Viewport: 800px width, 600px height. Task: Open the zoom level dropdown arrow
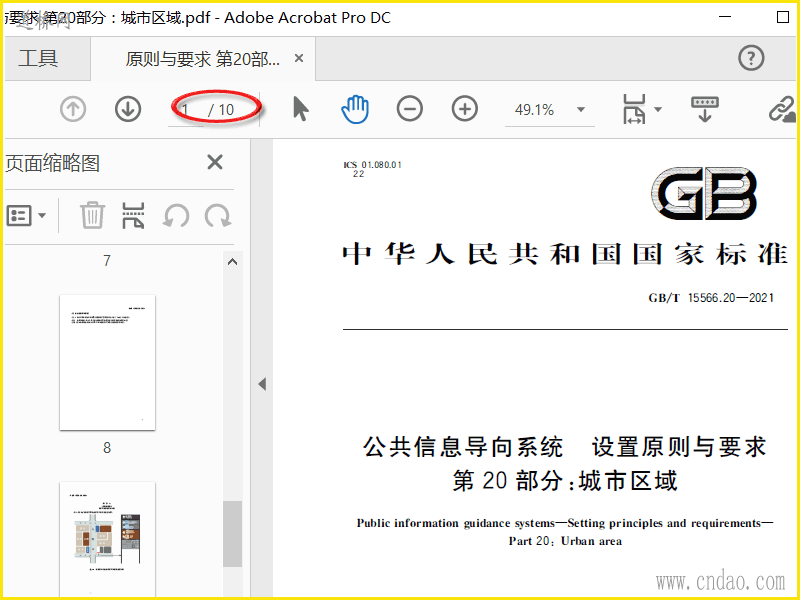[581, 109]
